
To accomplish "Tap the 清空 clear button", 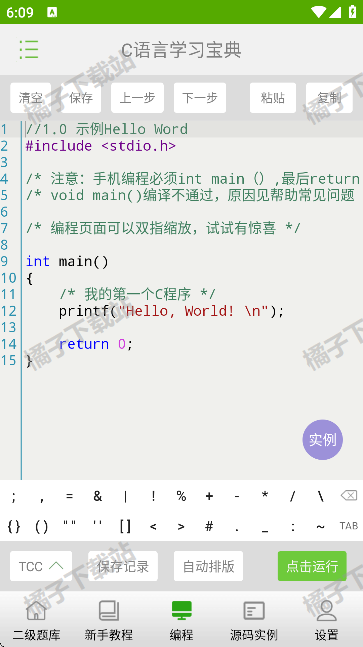I will coord(31,98).
